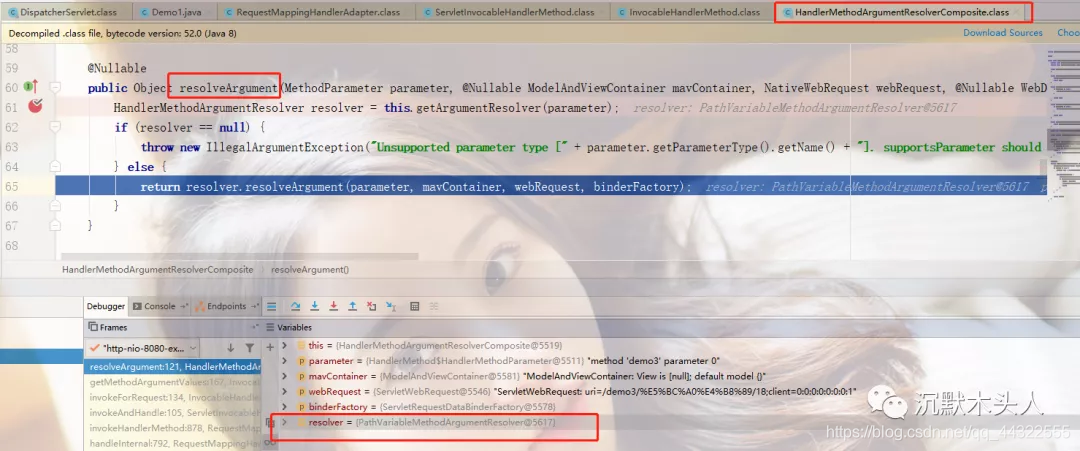Click the Variables panel list icon

click(x=271, y=328)
